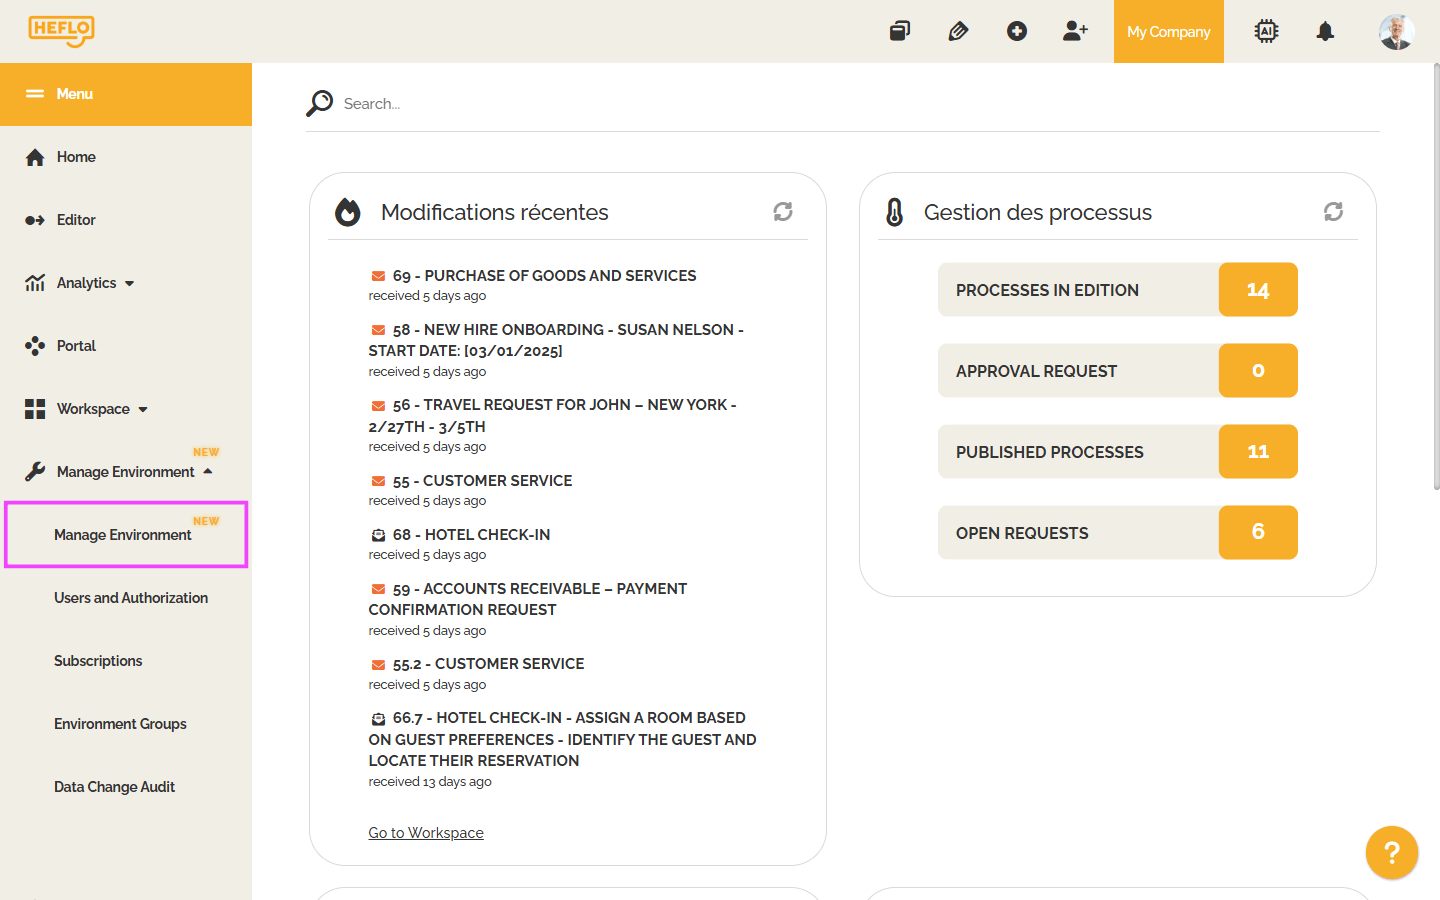Screen dimensions: 1440x900
Task: Open 59 - Accounts Receivable item
Action: point(528,599)
